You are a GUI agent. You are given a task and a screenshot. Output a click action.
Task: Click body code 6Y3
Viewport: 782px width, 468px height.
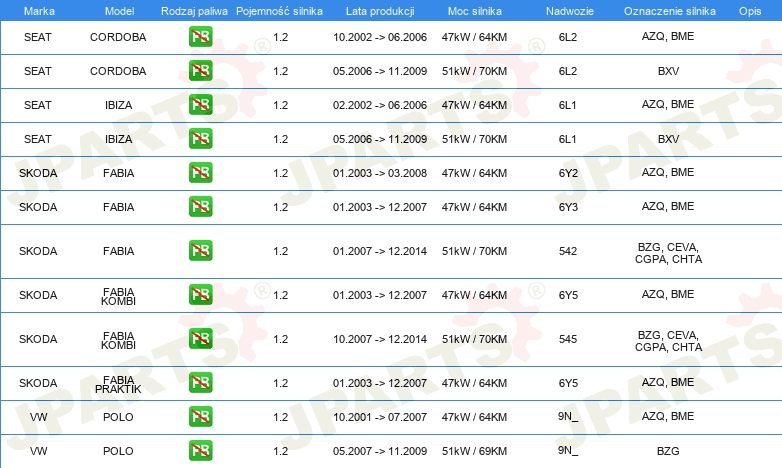click(568, 207)
